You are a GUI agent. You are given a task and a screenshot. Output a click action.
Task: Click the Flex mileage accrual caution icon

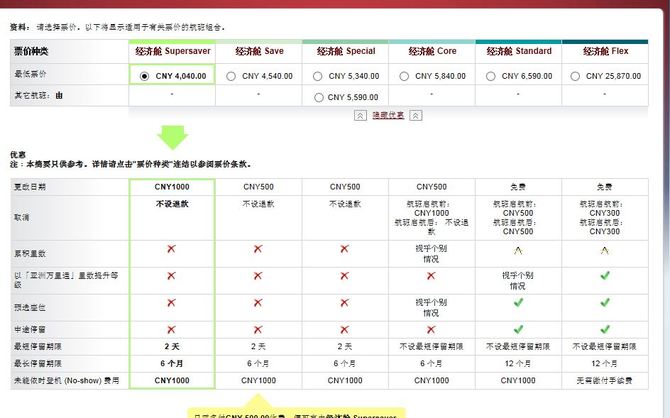pos(605,250)
